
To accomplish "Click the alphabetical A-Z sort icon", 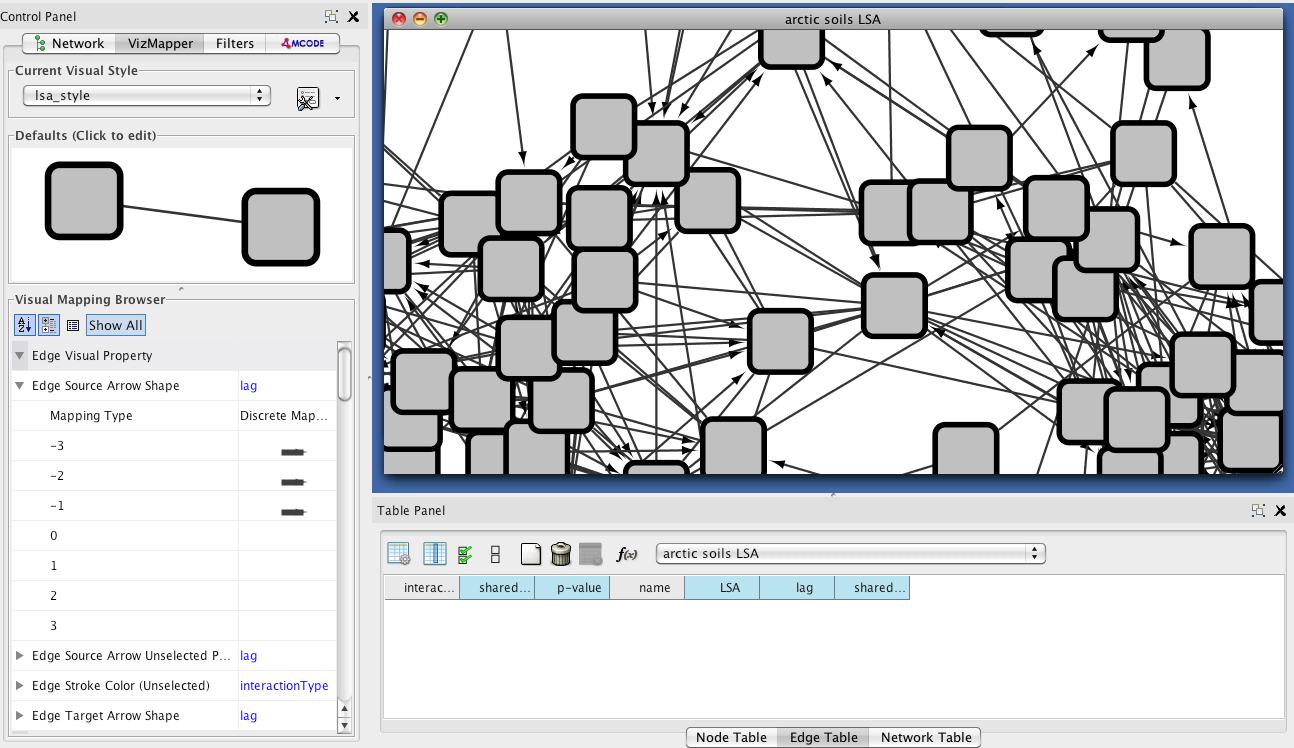I will click(x=24, y=325).
